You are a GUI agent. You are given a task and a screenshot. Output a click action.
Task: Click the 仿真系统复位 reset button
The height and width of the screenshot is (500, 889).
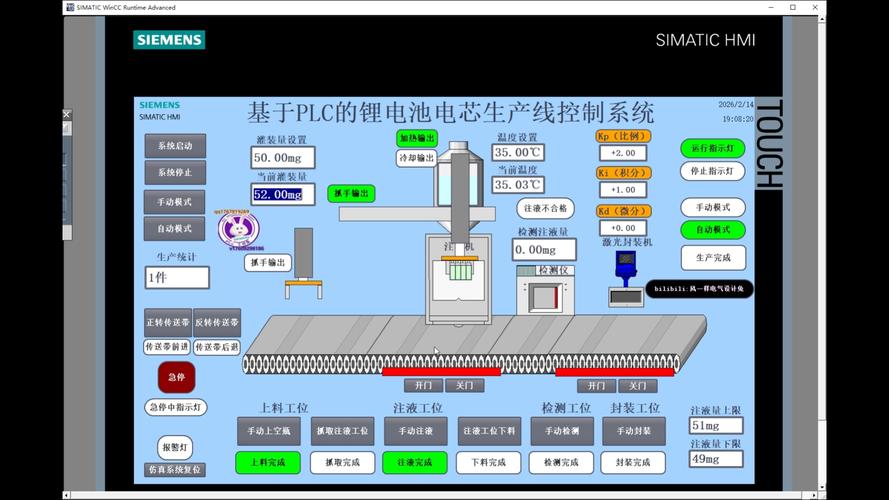[175, 470]
